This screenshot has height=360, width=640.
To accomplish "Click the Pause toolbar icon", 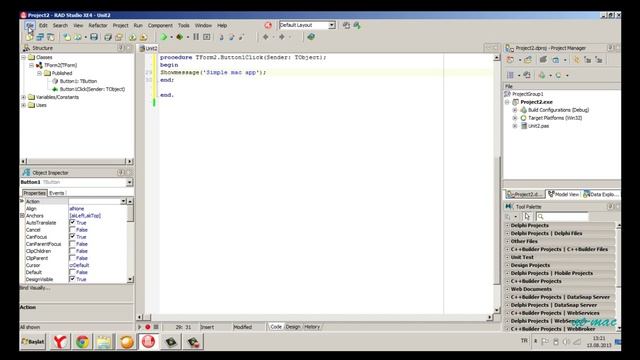I will pos(196,37).
